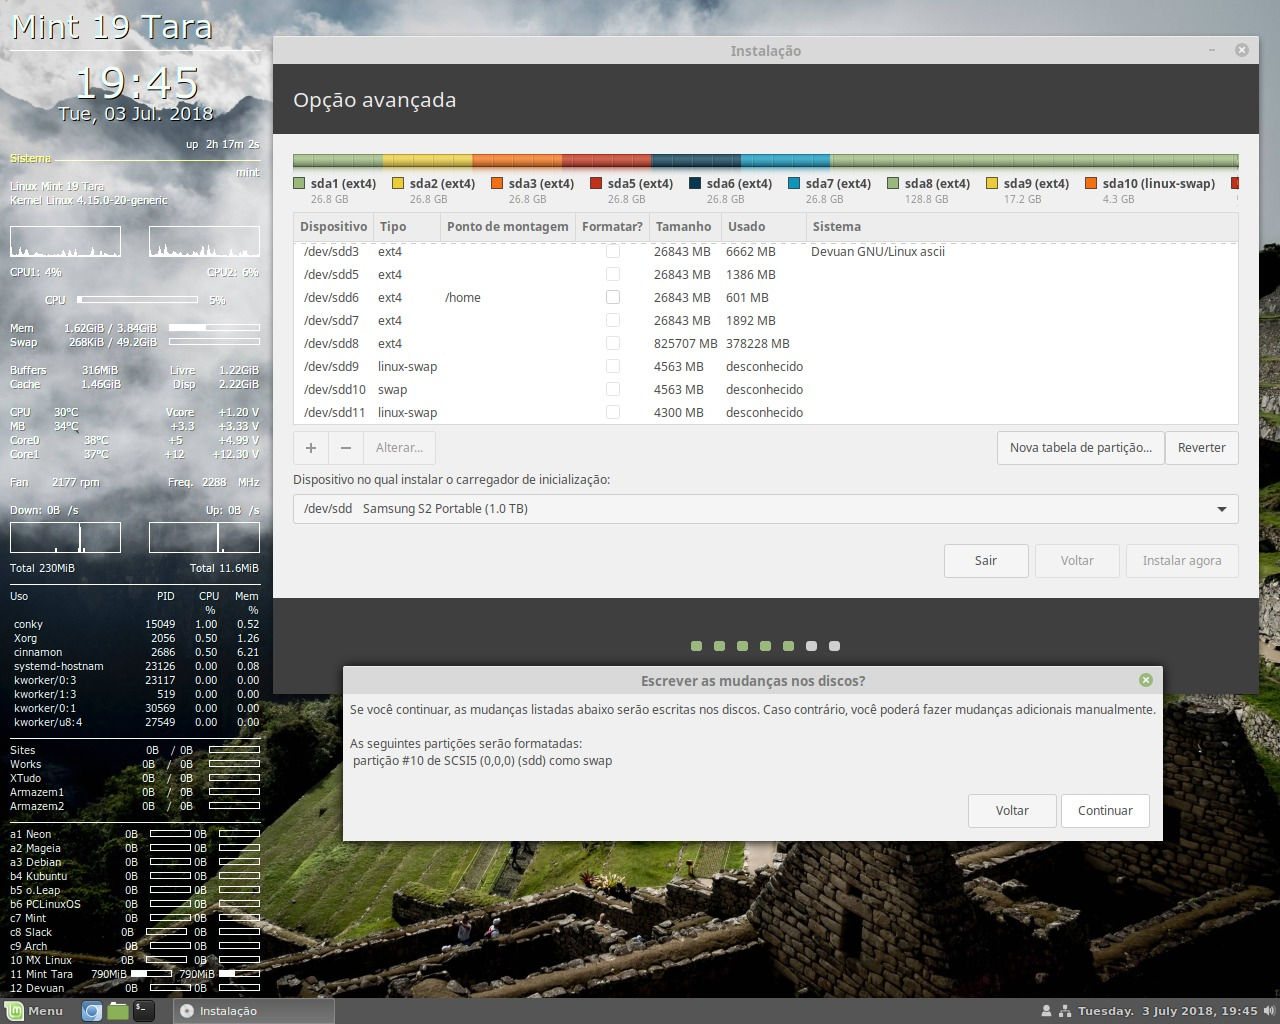Toggle format checkbox for /dev/sdd3

613,251
